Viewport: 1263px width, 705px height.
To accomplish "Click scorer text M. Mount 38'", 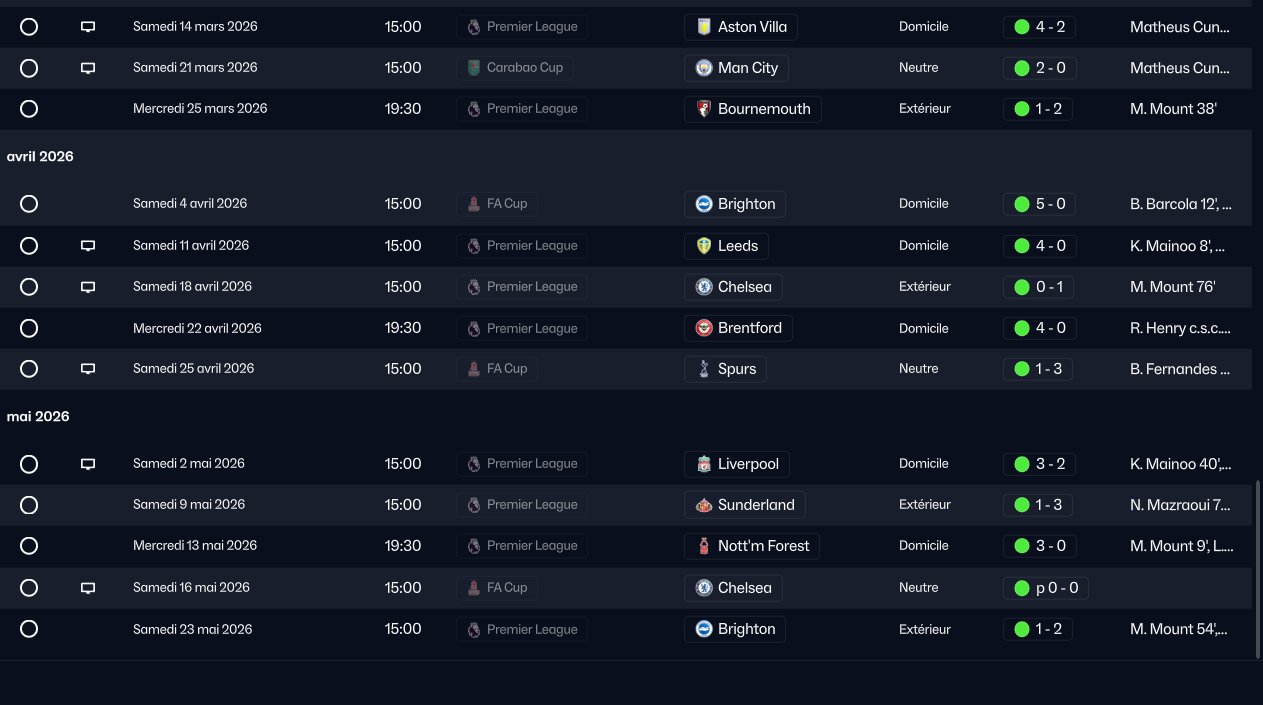I will 1173,109.
